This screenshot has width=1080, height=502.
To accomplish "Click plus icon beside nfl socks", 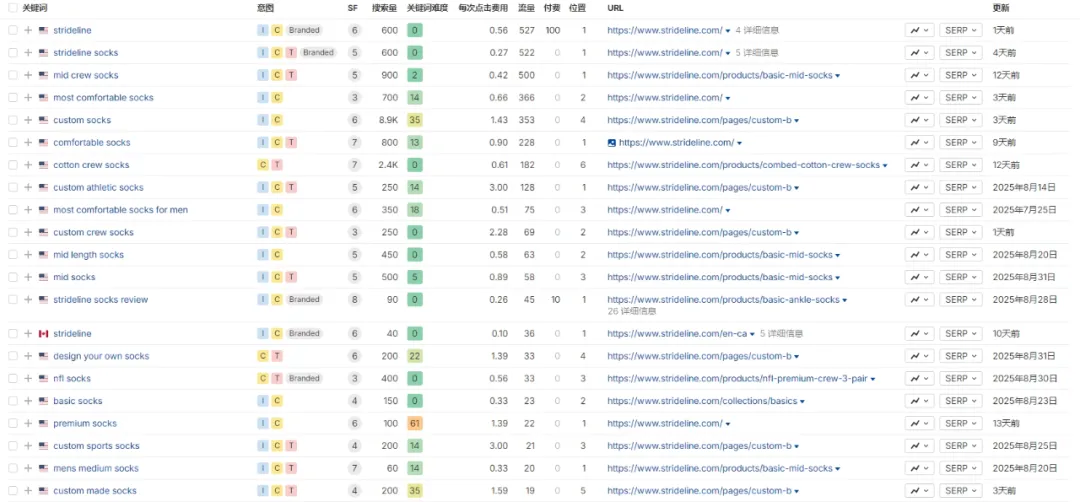I will pyautogui.click(x=28, y=378).
